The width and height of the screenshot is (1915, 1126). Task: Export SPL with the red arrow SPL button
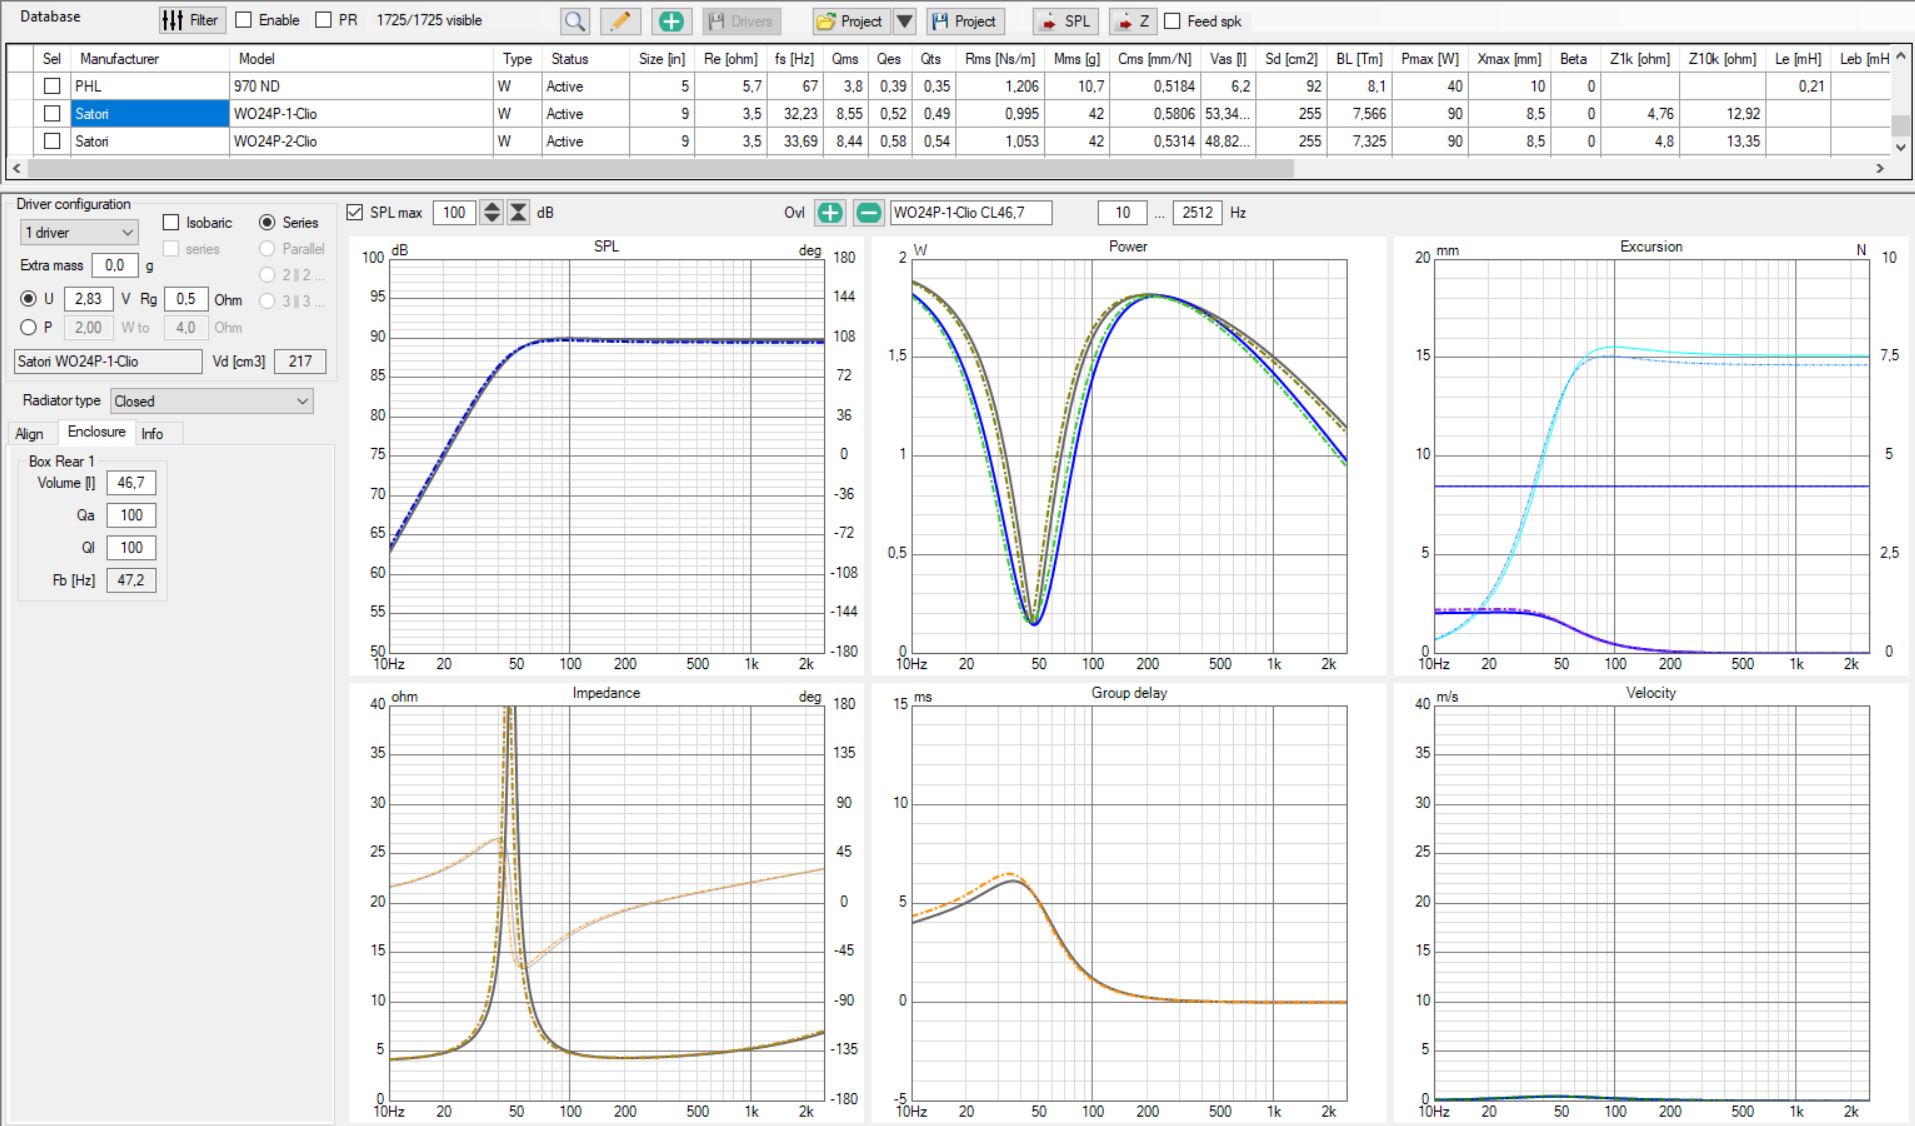click(x=1065, y=21)
